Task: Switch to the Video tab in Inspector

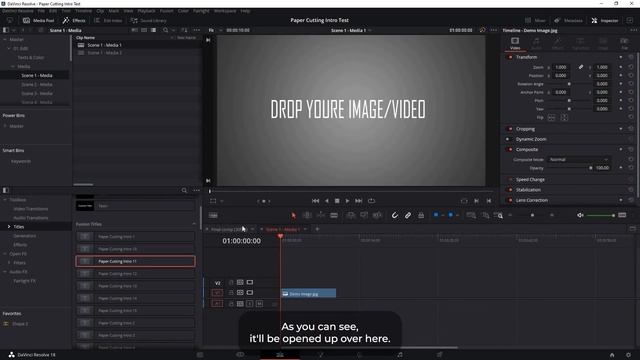Action: (x=515, y=43)
